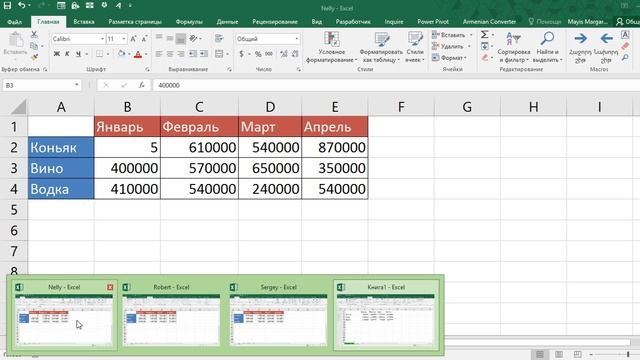Apply cell borders icon
Image resolution: width=640 pixels, height=360 pixels.
click(99, 54)
